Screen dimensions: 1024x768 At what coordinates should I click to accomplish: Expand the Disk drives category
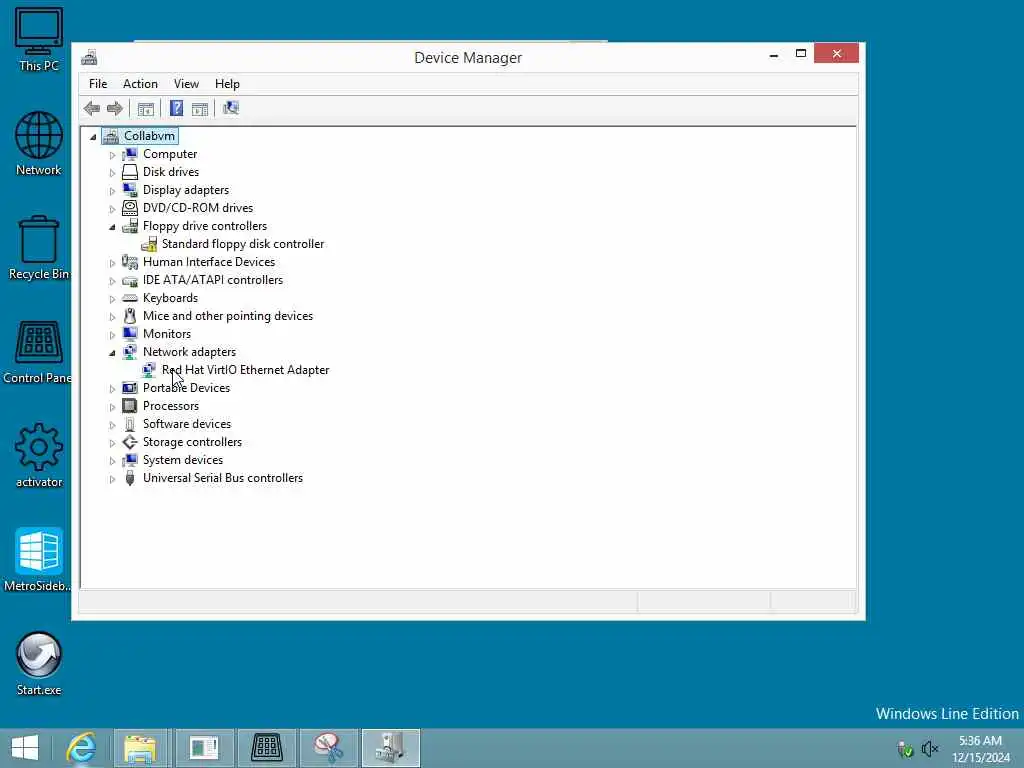pos(112,172)
